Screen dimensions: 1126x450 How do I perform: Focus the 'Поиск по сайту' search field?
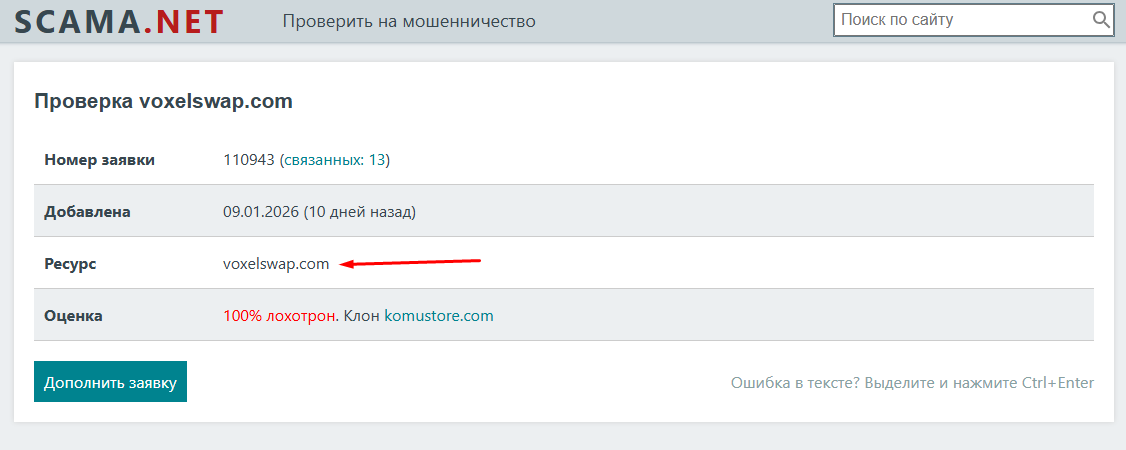960,20
